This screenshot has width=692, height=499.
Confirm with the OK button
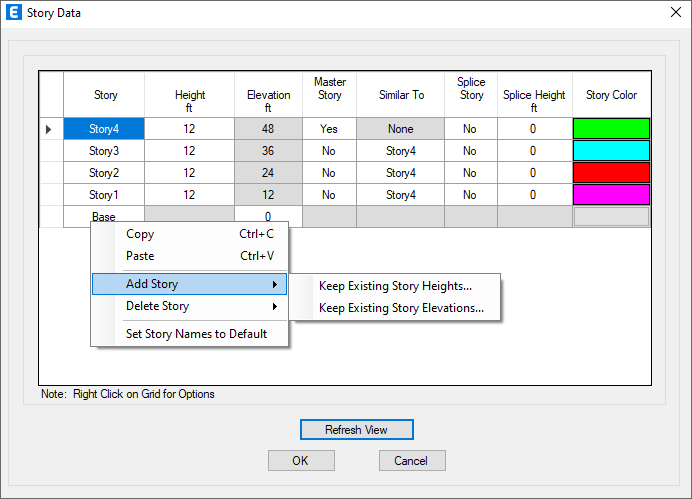click(301, 461)
